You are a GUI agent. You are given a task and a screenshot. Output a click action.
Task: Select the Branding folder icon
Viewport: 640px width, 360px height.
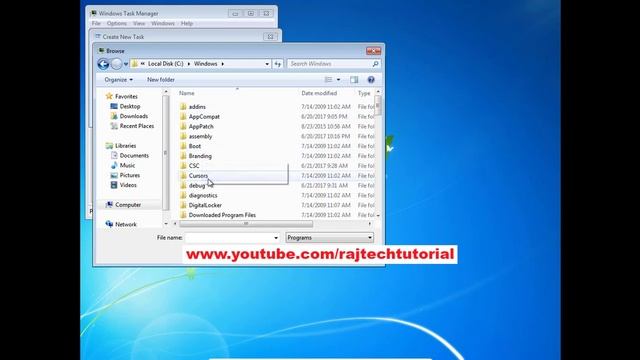[183, 156]
